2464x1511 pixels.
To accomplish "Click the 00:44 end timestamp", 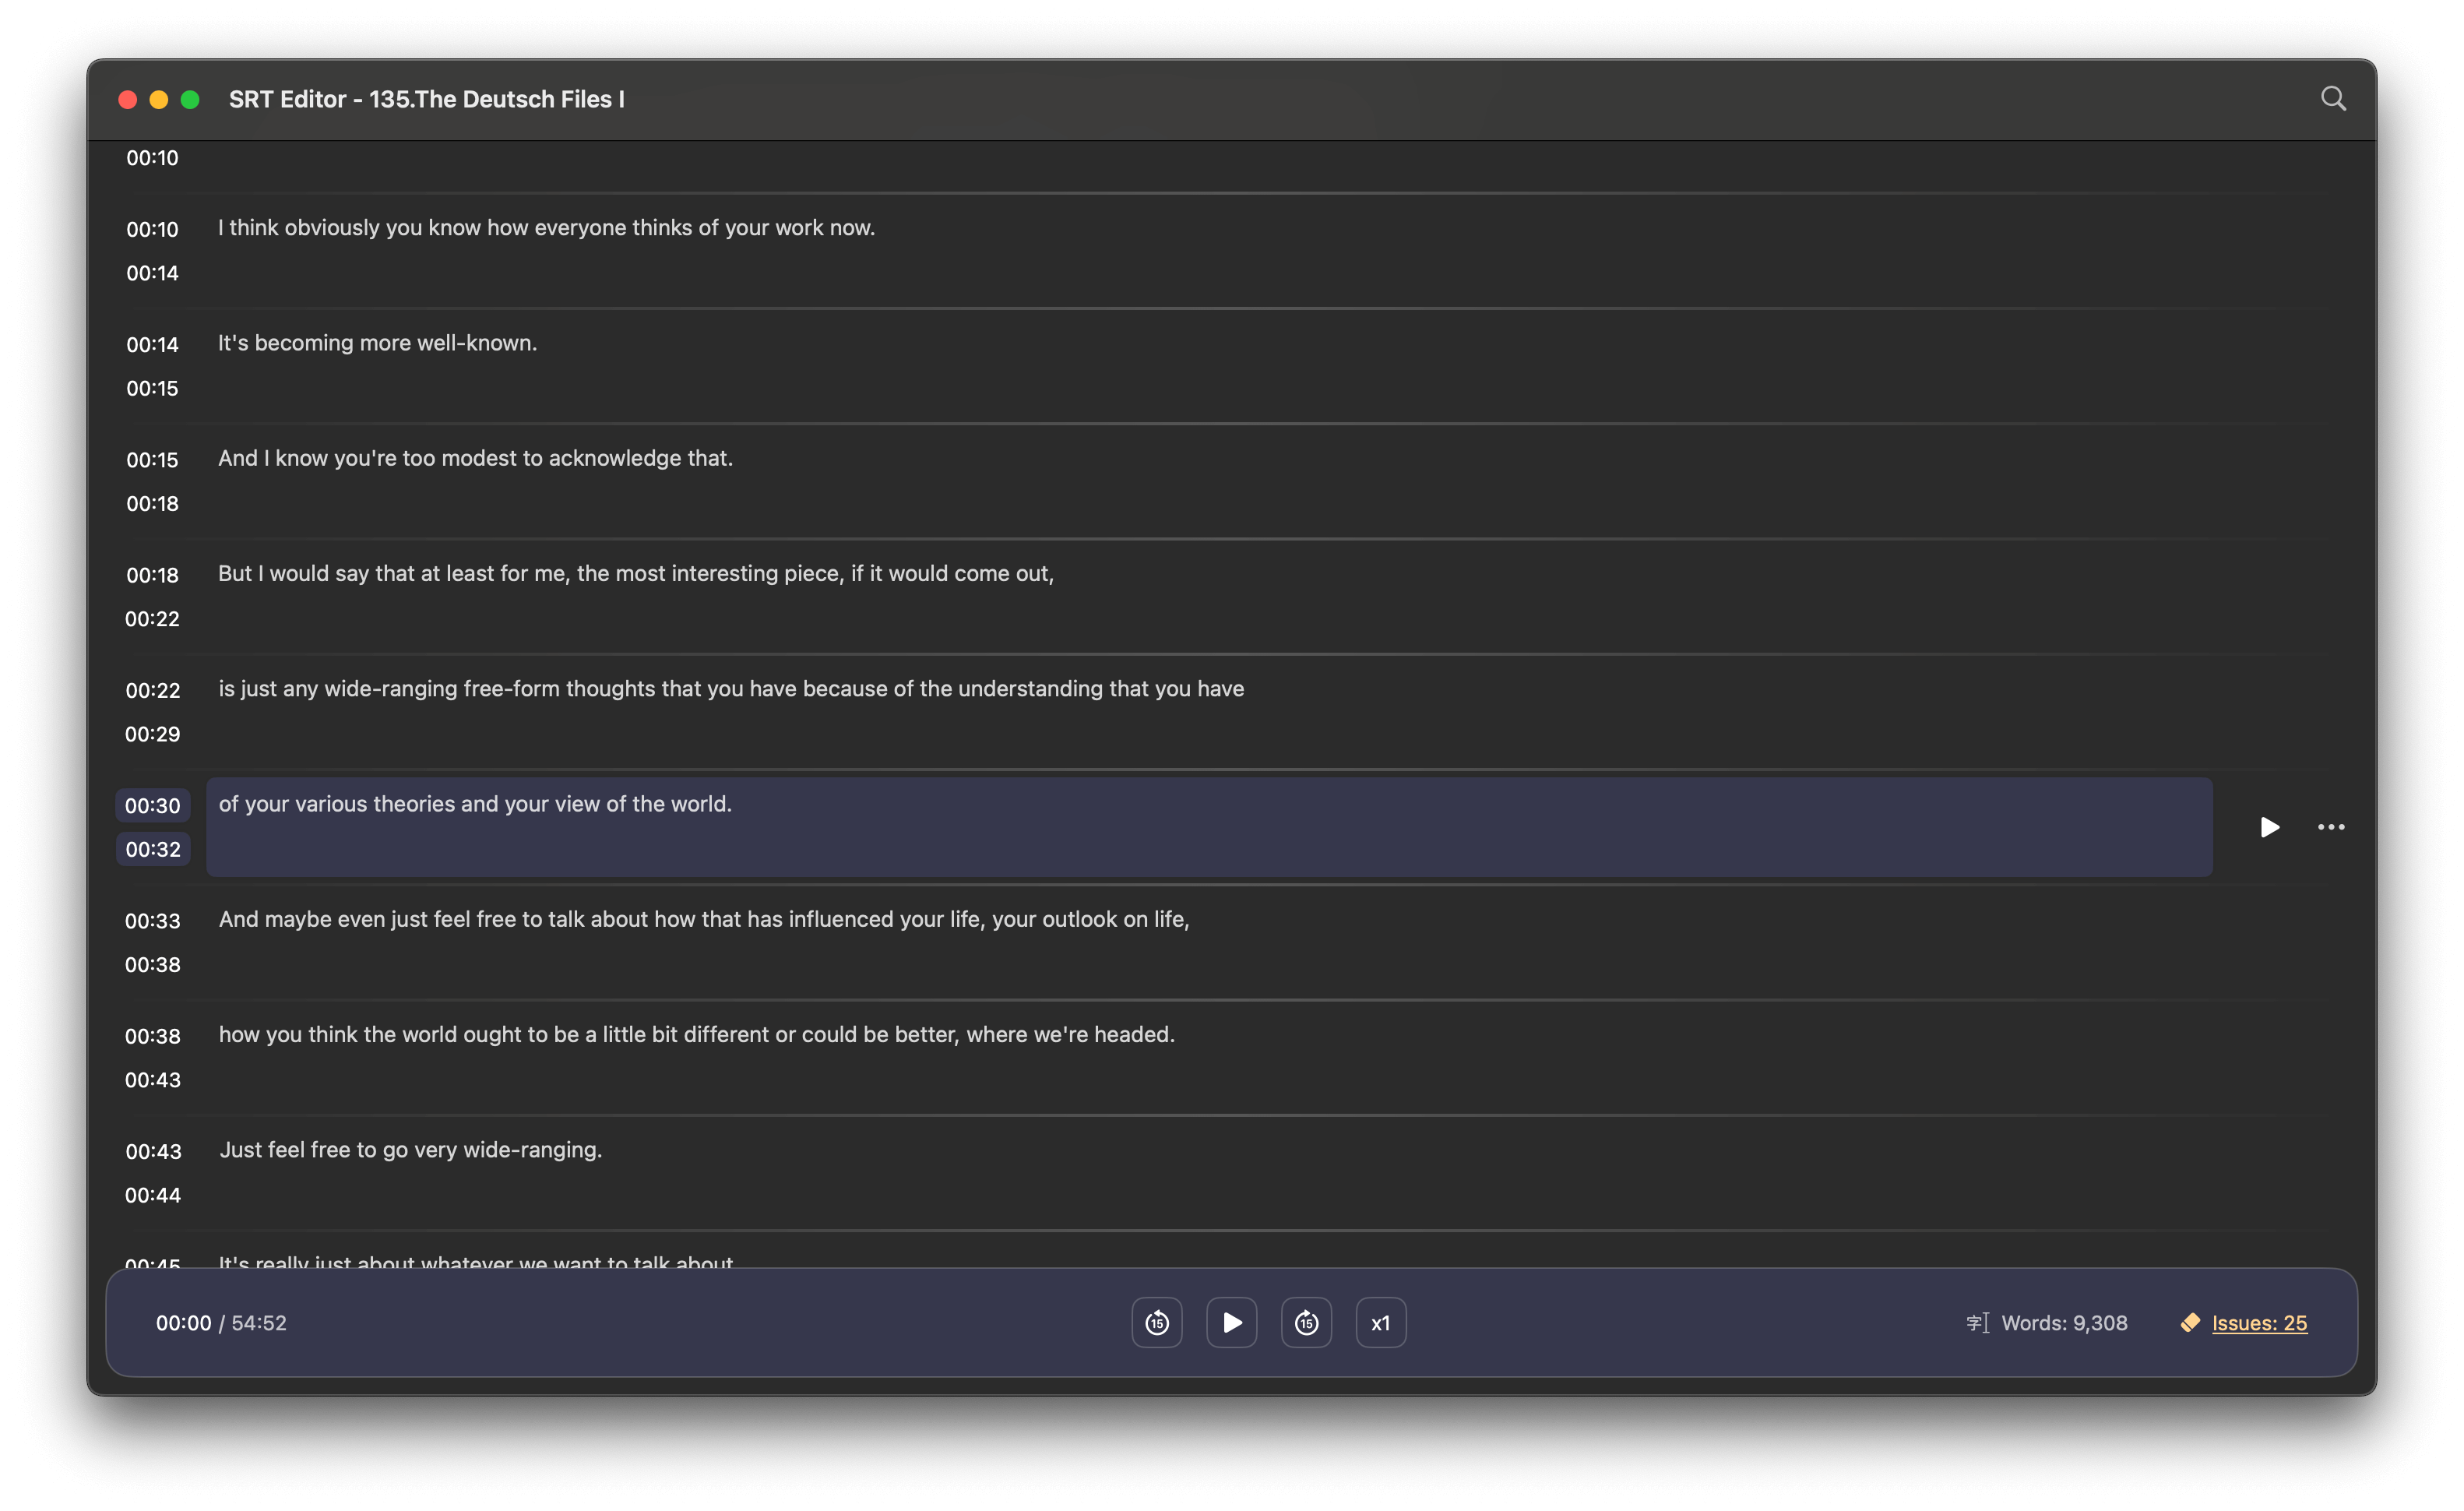I will pyautogui.click(x=153, y=1195).
